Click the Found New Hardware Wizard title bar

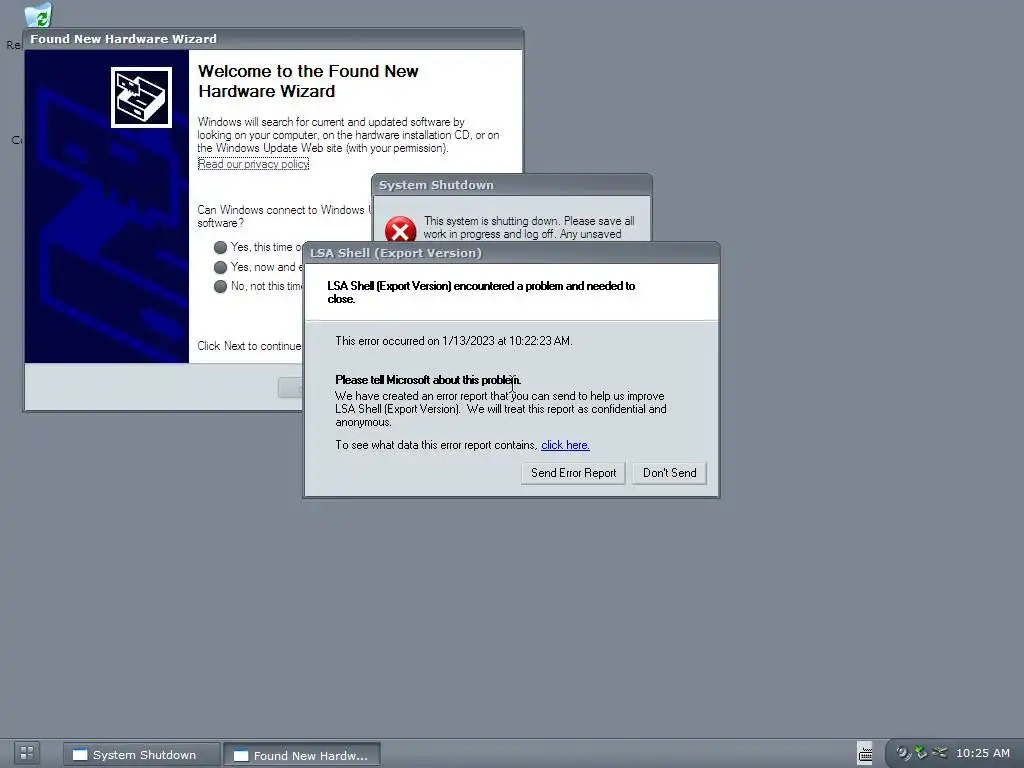click(x=274, y=39)
